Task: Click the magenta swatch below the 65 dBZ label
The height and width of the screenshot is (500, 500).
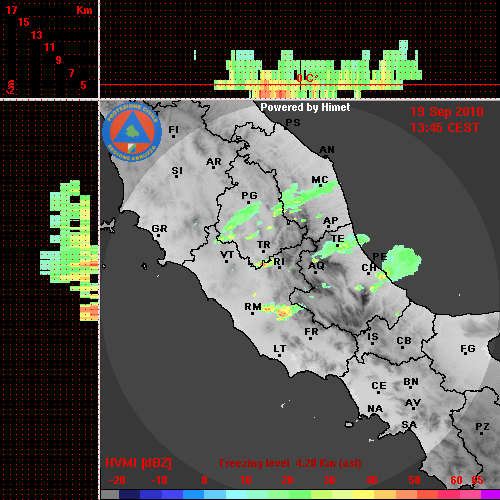Action: [x=491, y=495]
